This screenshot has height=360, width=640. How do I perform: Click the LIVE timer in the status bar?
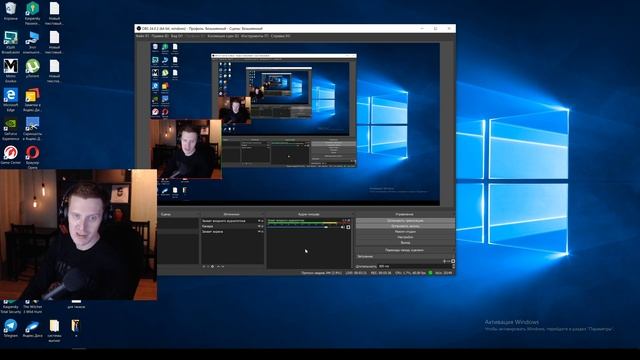(x=356, y=273)
